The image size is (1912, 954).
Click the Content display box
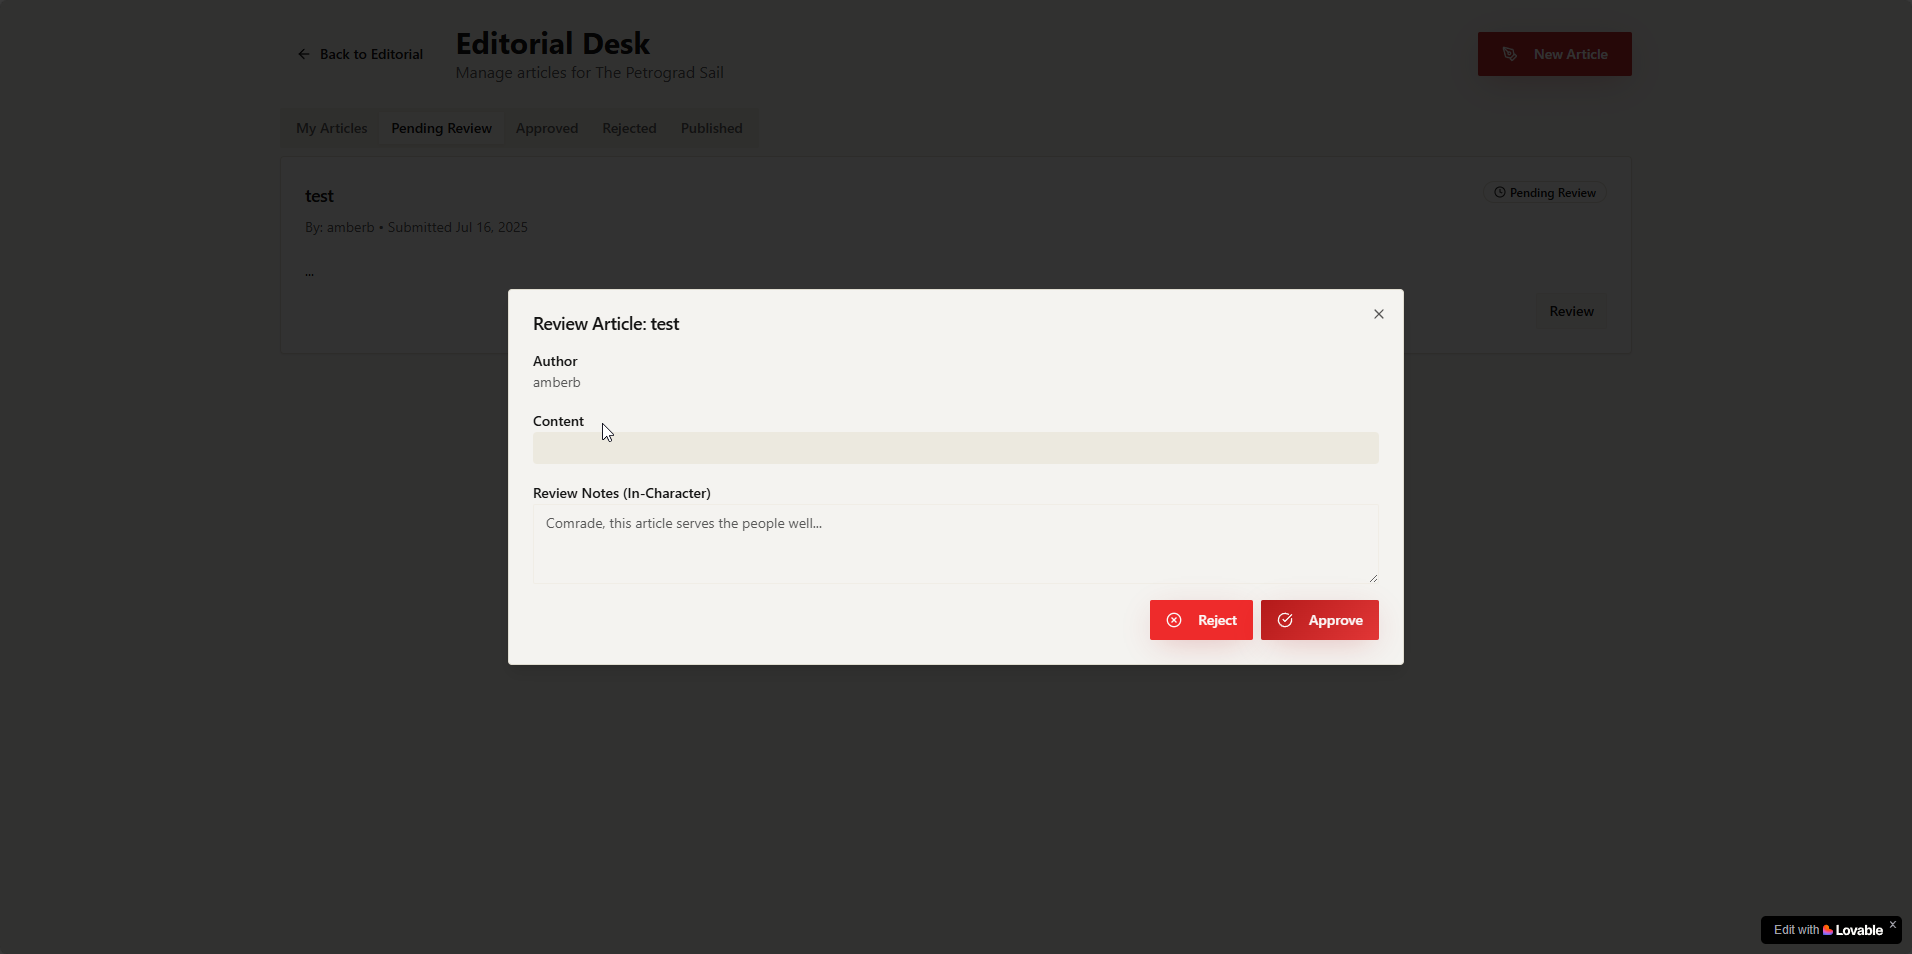click(x=956, y=448)
